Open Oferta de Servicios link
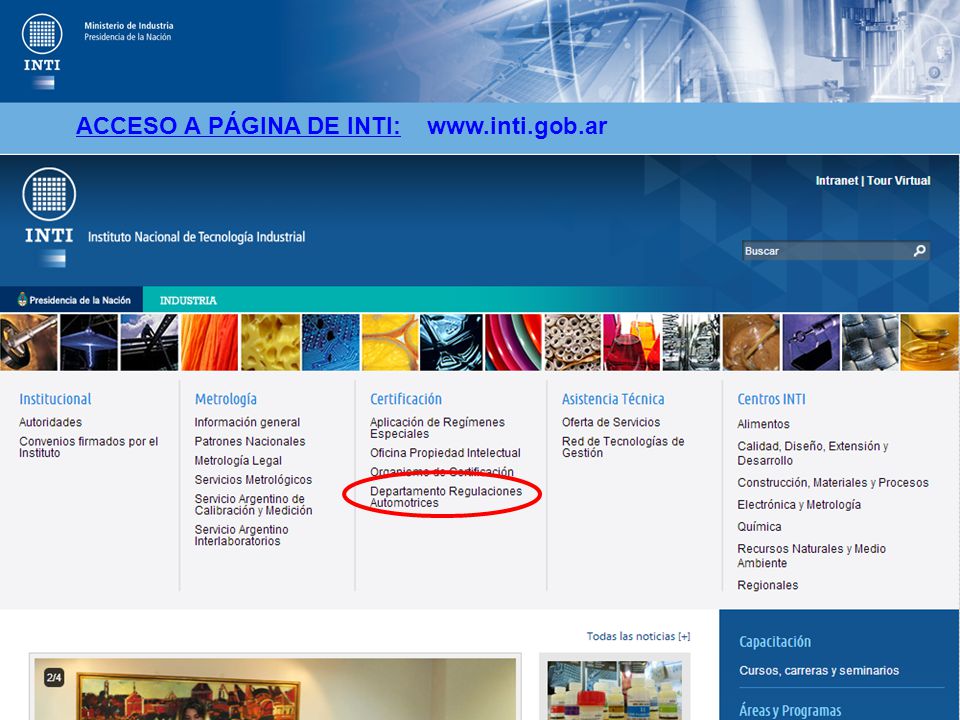960x720 pixels. coord(611,422)
